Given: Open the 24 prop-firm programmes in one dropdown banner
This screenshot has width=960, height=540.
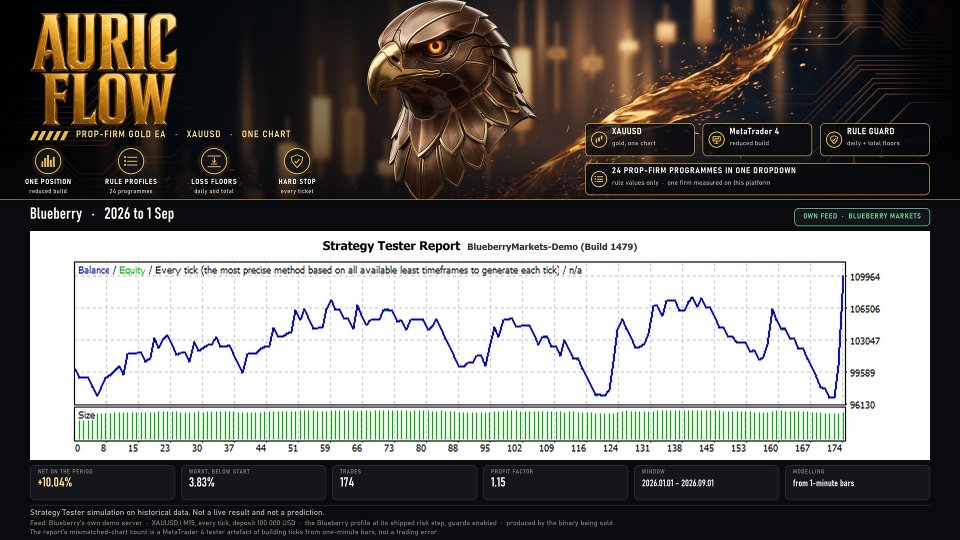Looking at the screenshot, I should click(757, 179).
